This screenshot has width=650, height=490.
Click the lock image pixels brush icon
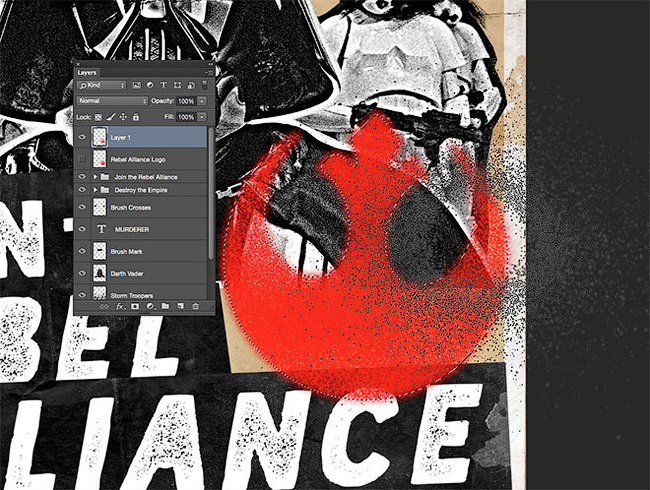111,117
